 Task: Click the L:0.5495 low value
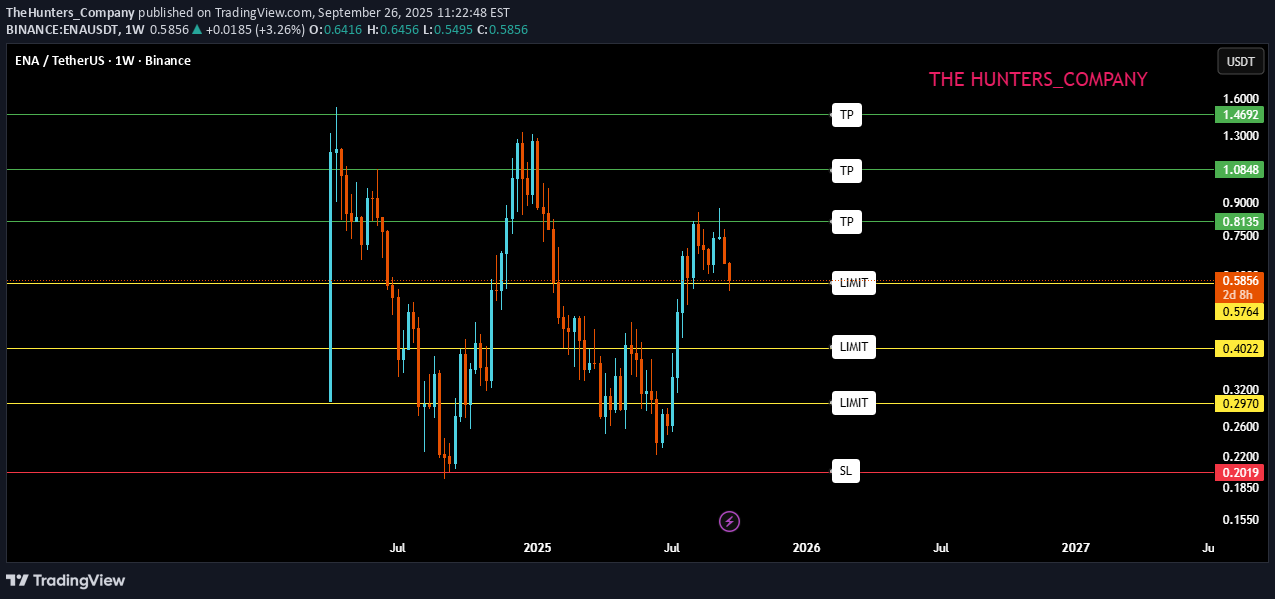(447, 30)
